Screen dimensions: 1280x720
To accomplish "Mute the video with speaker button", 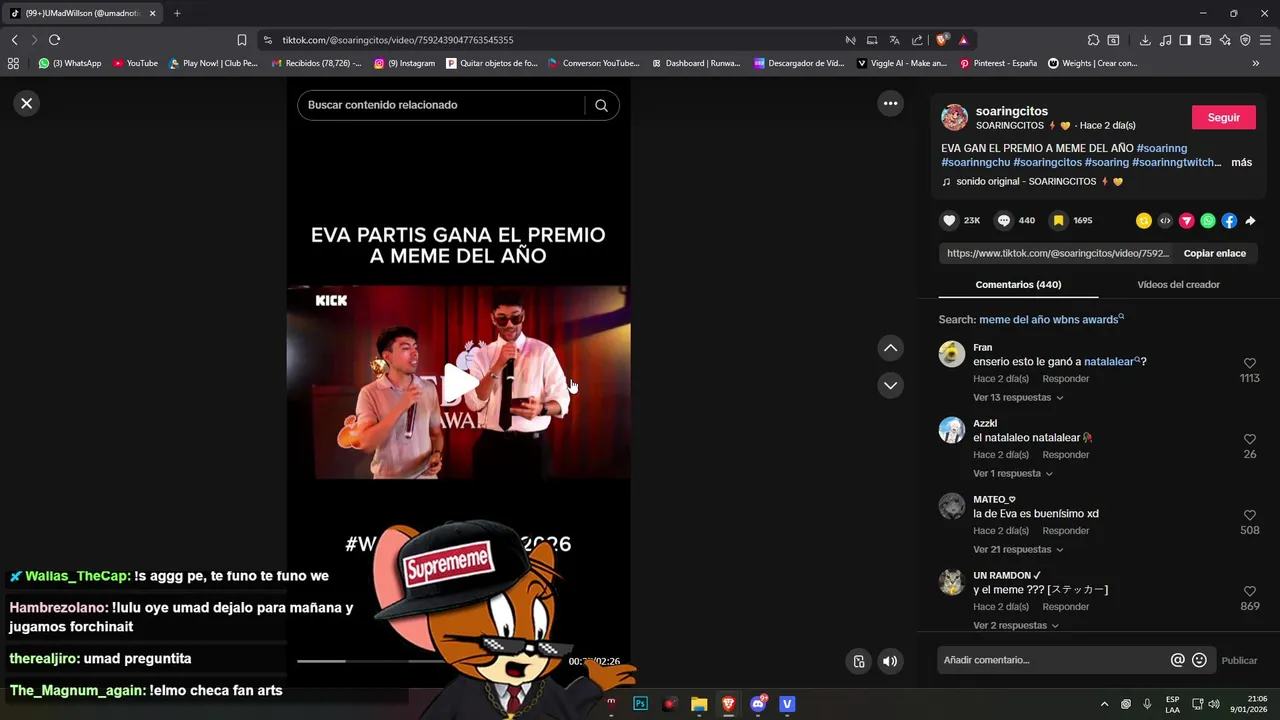I will (890, 661).
